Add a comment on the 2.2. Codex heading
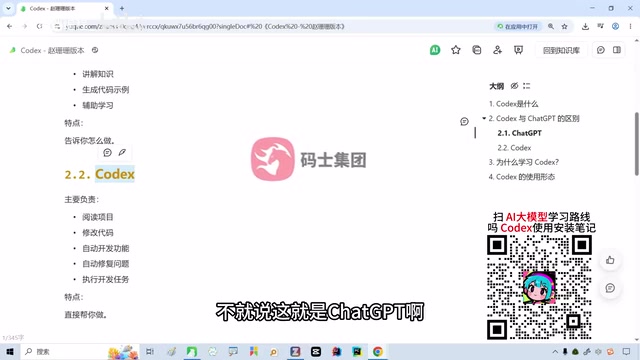The height and width of the screenshot is (360, 640). click(x=107, y=152)
